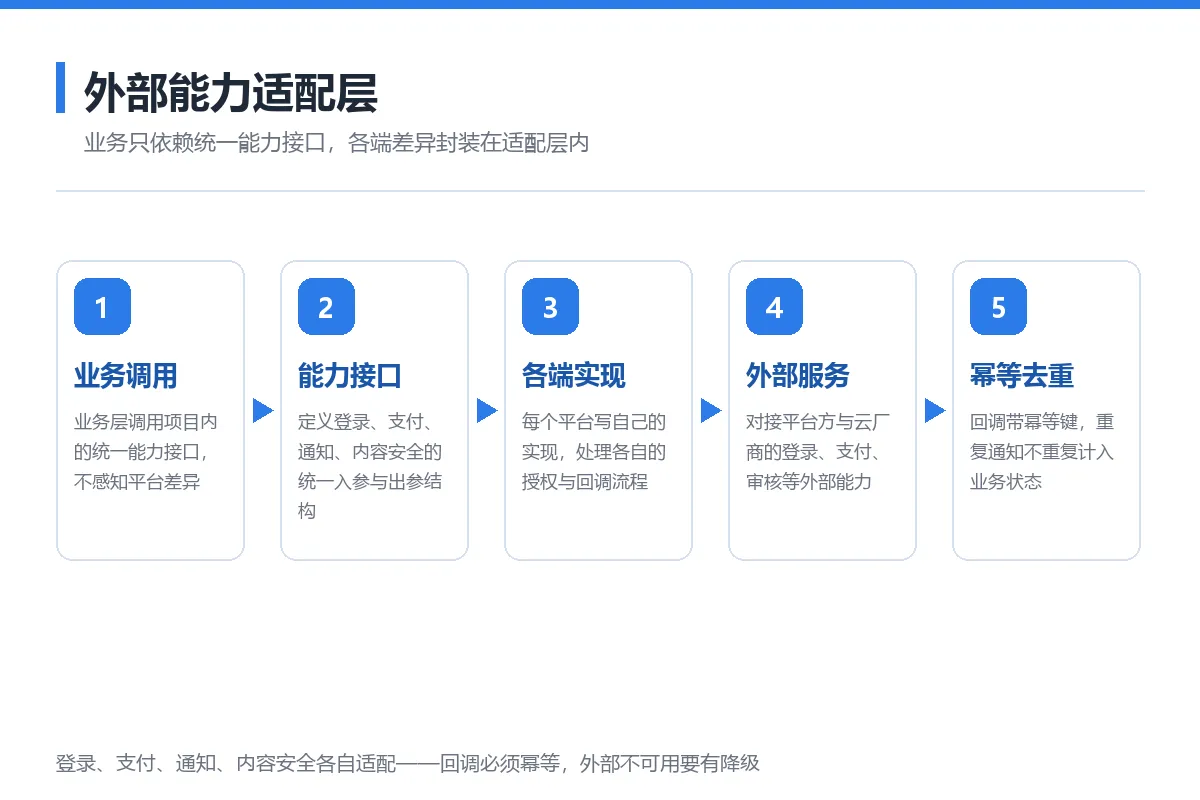The image size is (1200, 800).
Task: Select the heading 幂等去重
Action: point(1022,376)
